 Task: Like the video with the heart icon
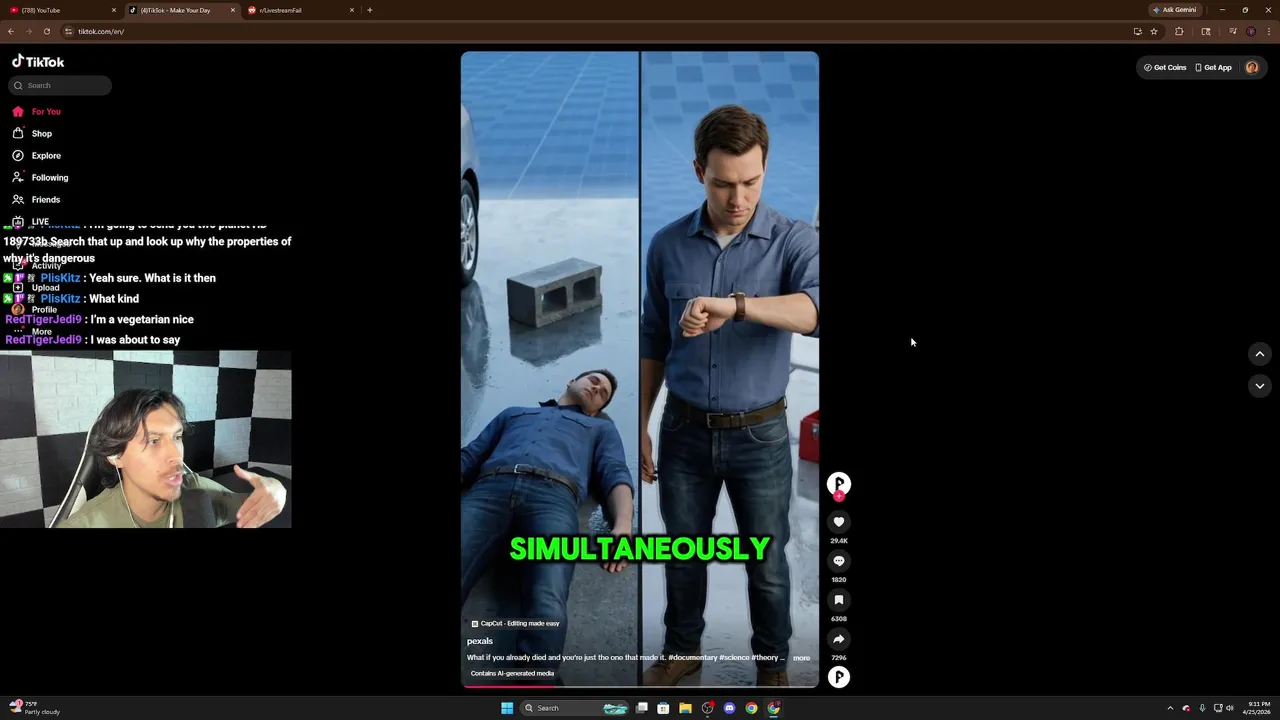pos(839,522)
